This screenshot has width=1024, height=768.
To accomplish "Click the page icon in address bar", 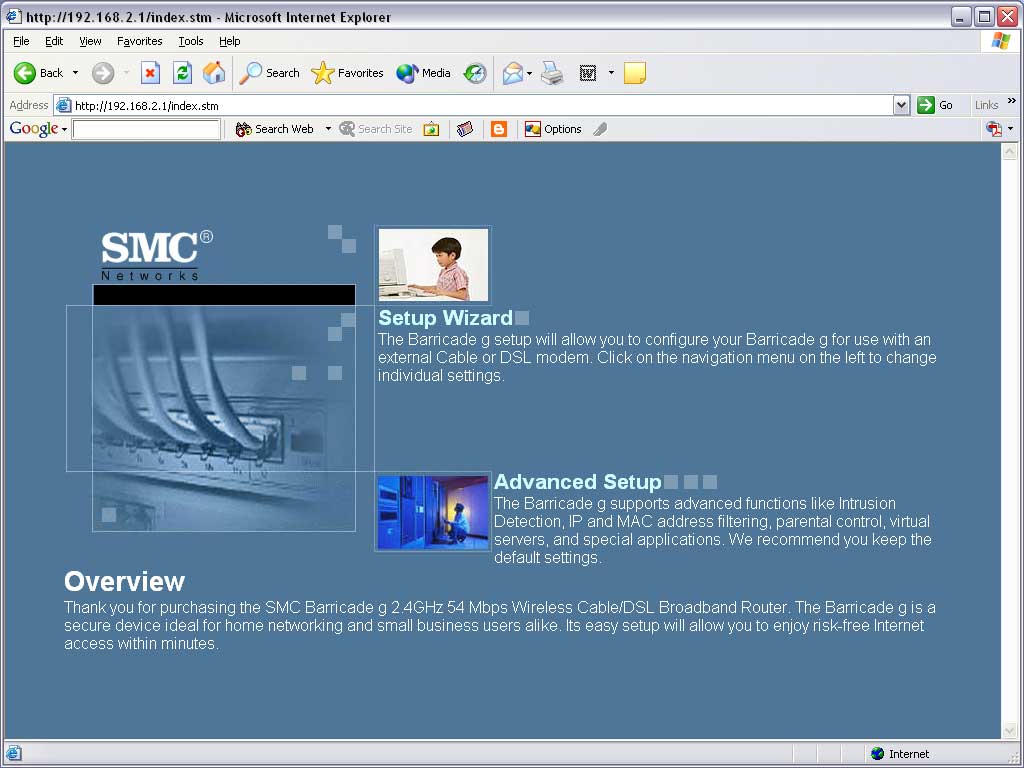I will tap(63, 105).
